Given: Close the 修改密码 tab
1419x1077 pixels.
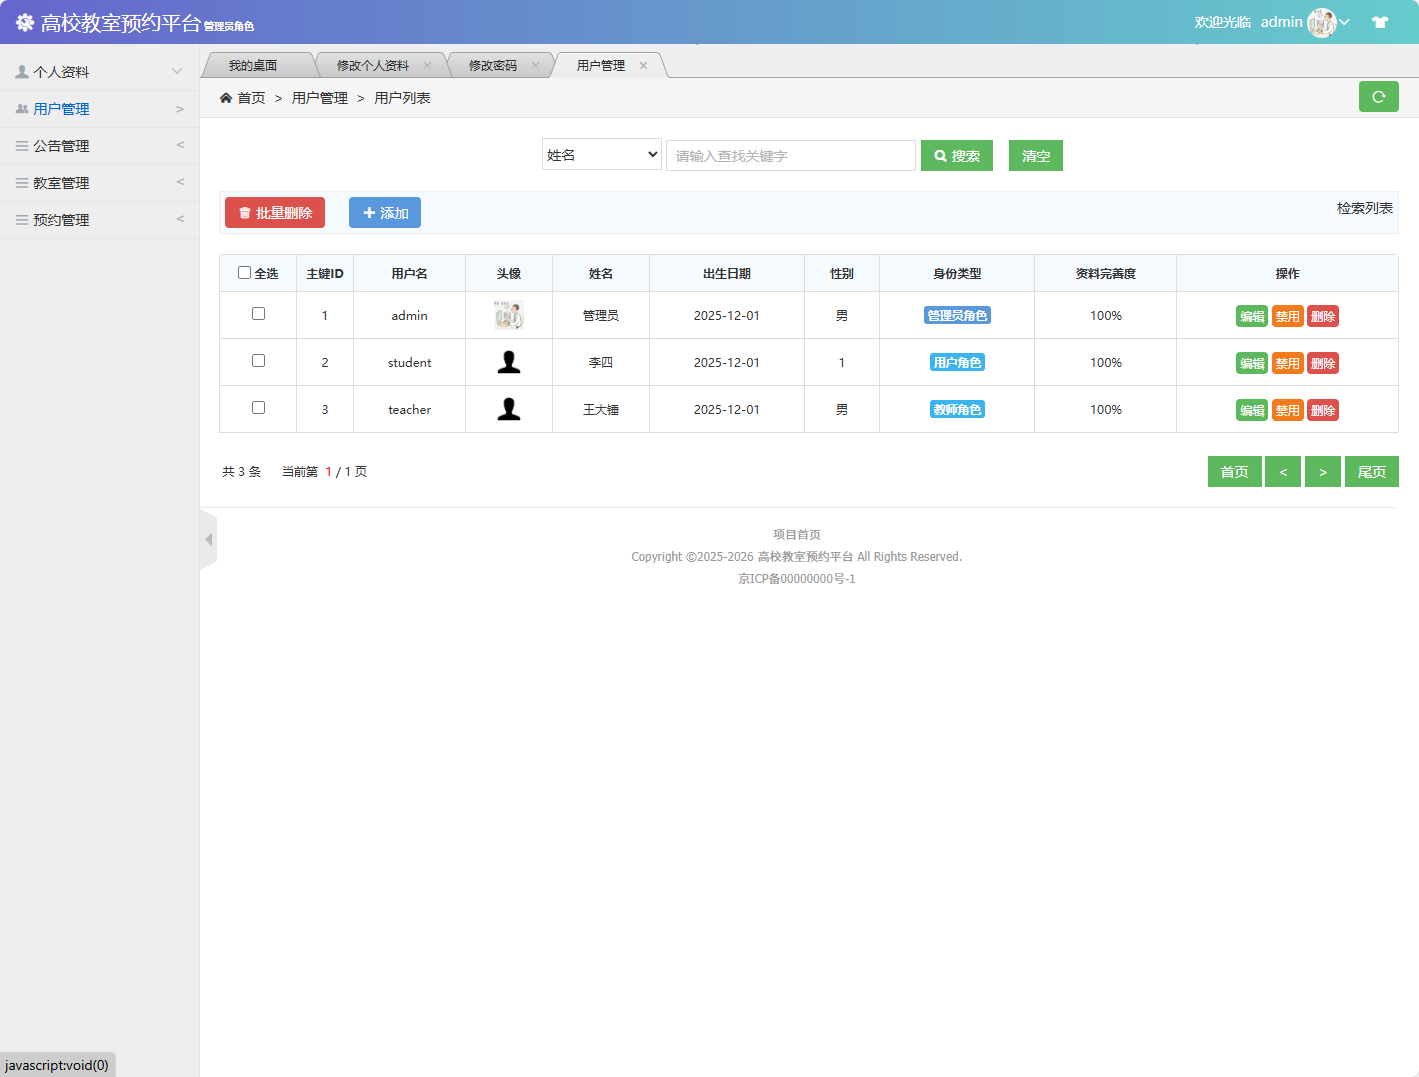Looking at the screenshot, I should click(x=535, y=66).
